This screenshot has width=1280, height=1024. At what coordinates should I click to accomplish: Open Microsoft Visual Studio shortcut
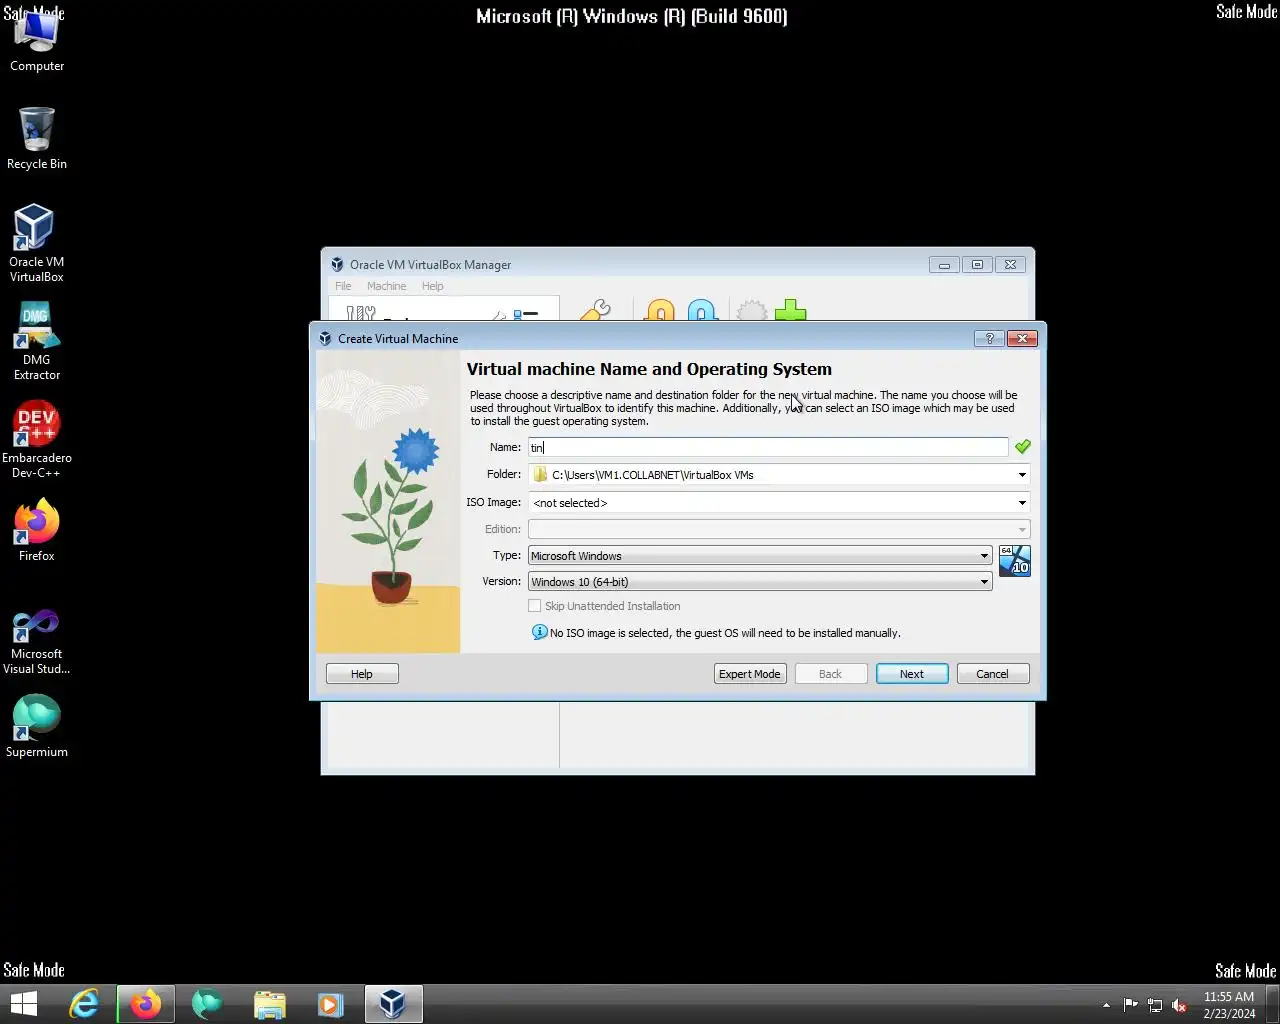point(37,641)
